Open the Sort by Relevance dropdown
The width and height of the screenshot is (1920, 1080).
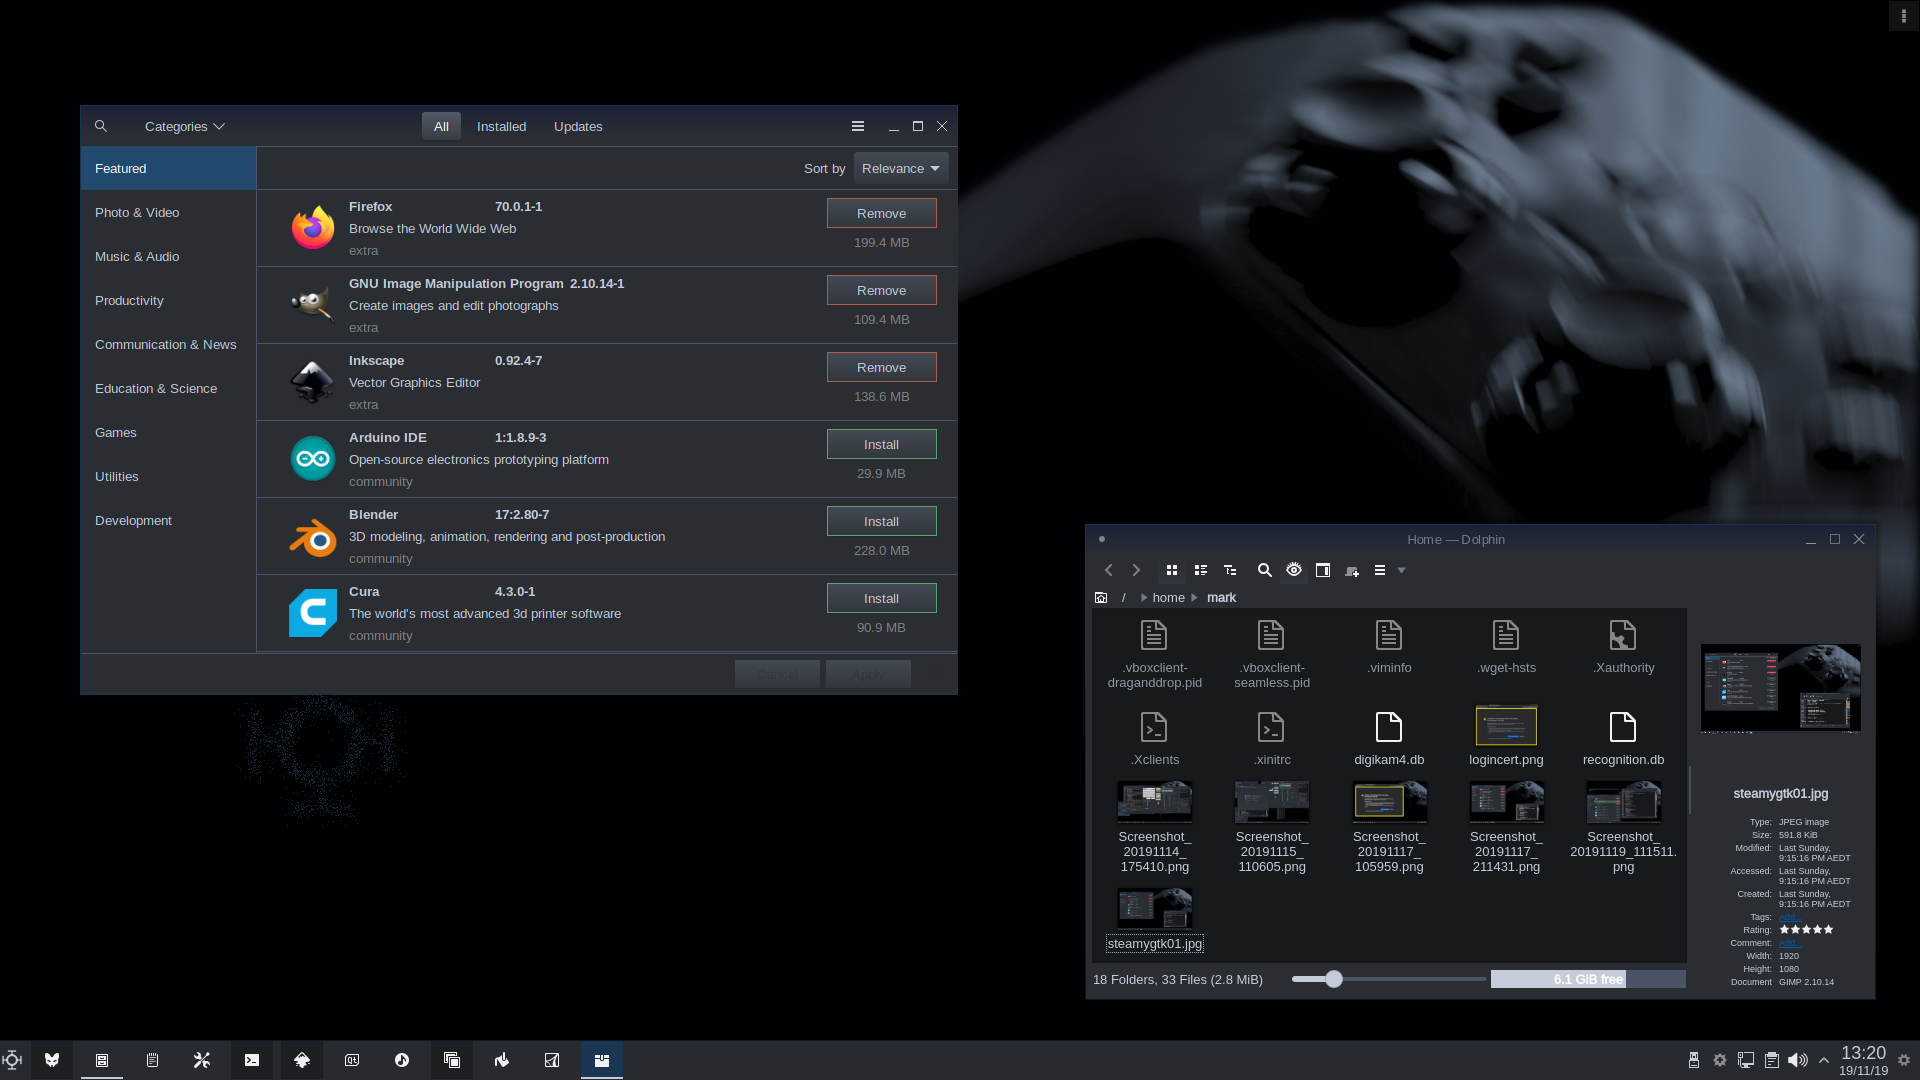coord(901,168)
